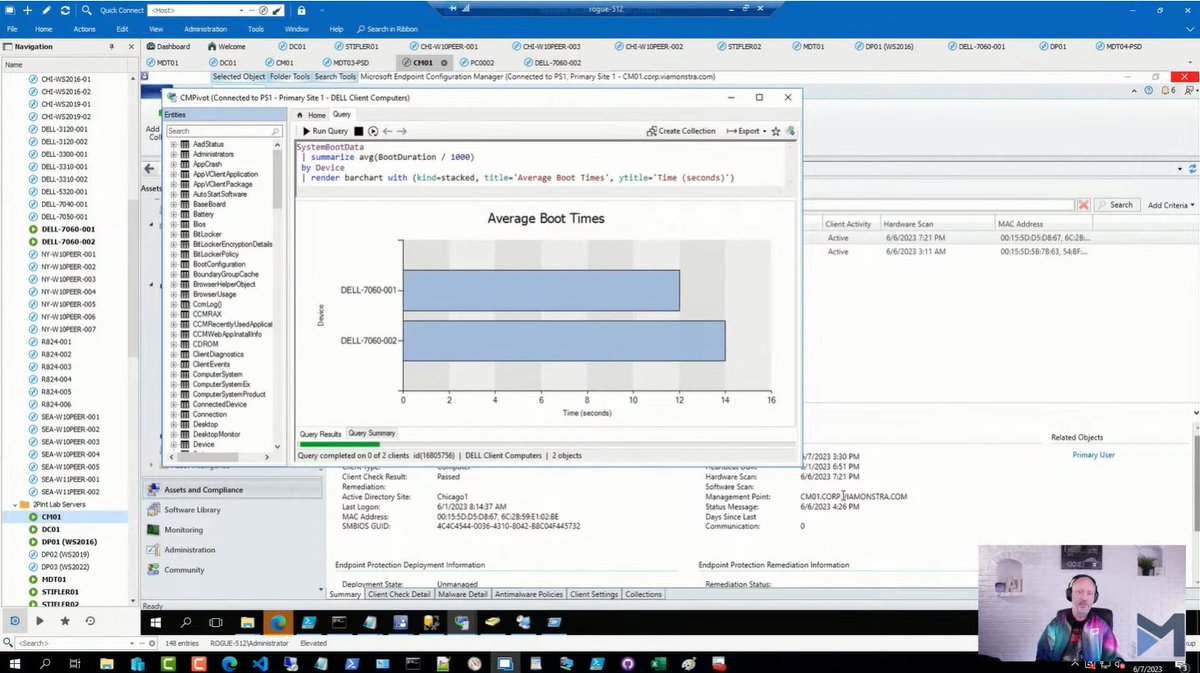Image resolution: width=1200 pixels, height=673 pixels.
Task: Open the Add Criteria dropdown
Action: [x=1169, y=204]
